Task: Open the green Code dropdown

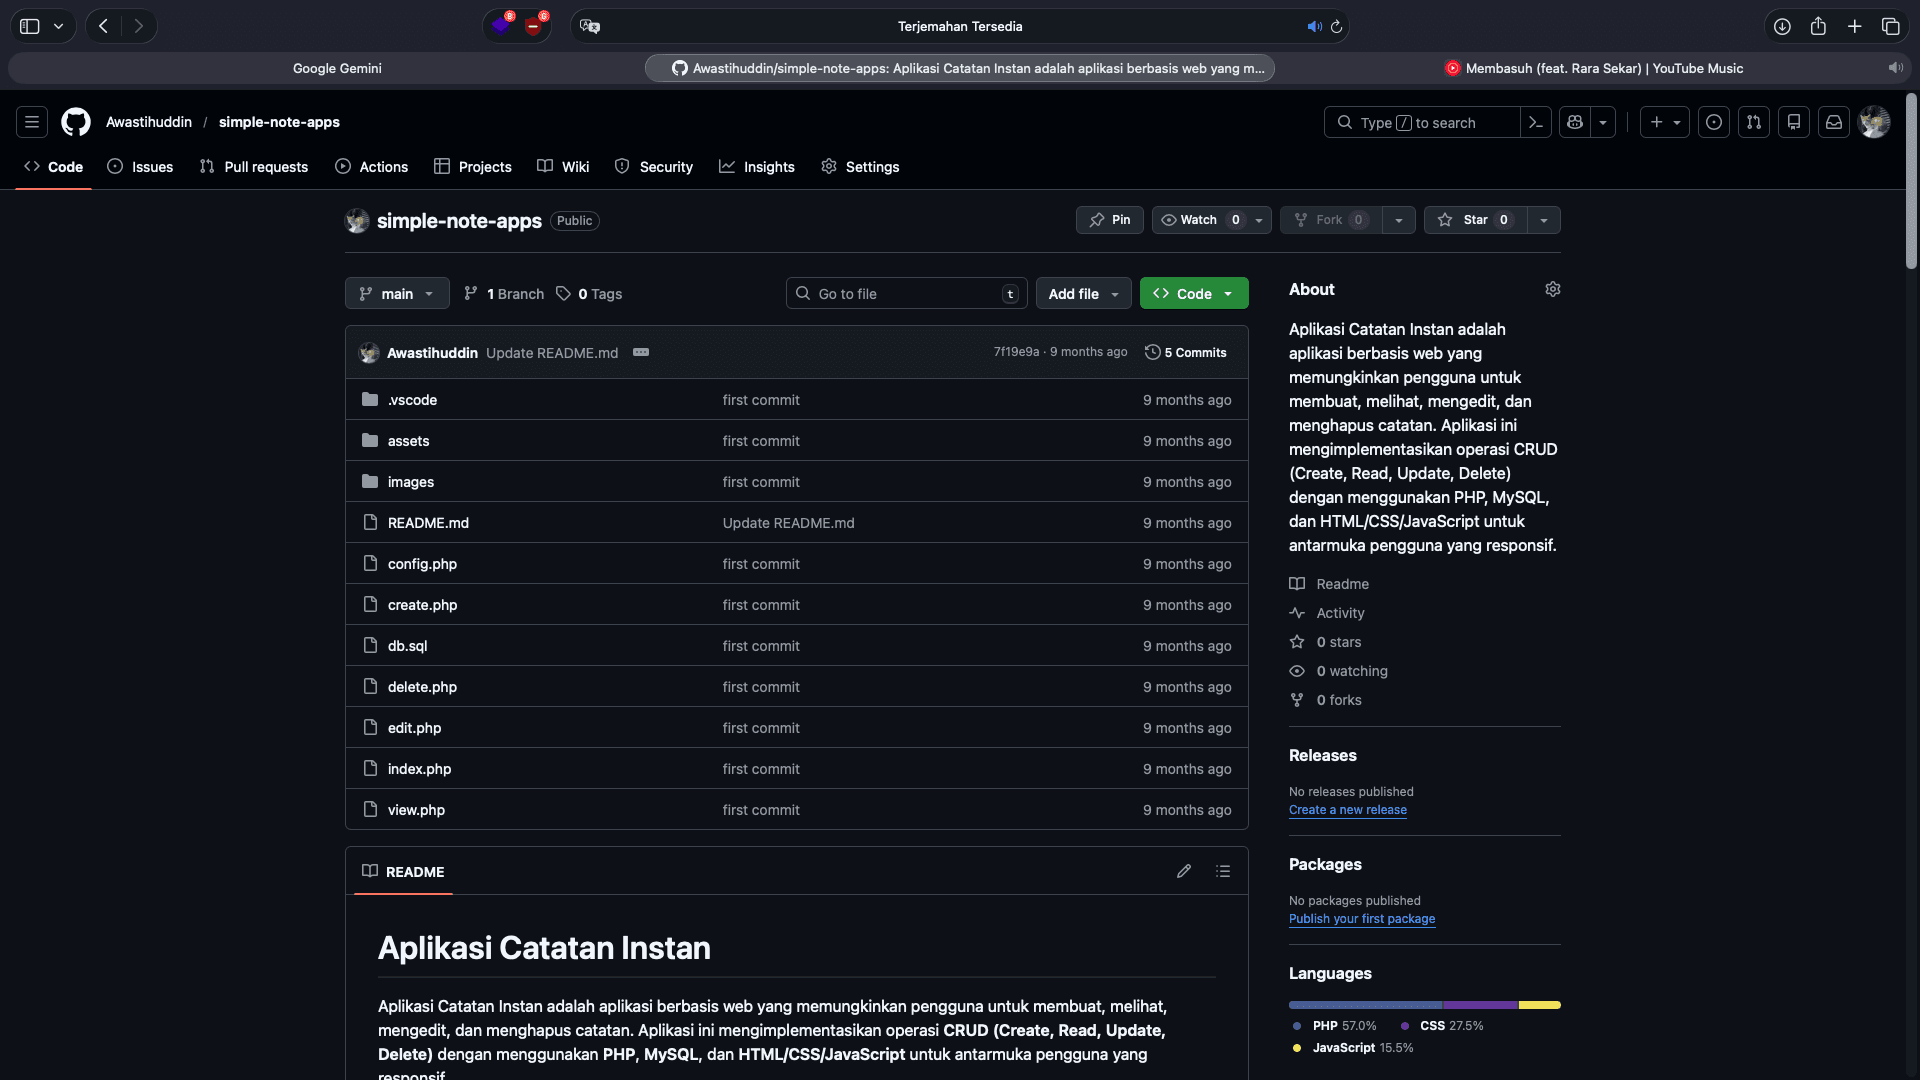Action: click(1194, 293)
